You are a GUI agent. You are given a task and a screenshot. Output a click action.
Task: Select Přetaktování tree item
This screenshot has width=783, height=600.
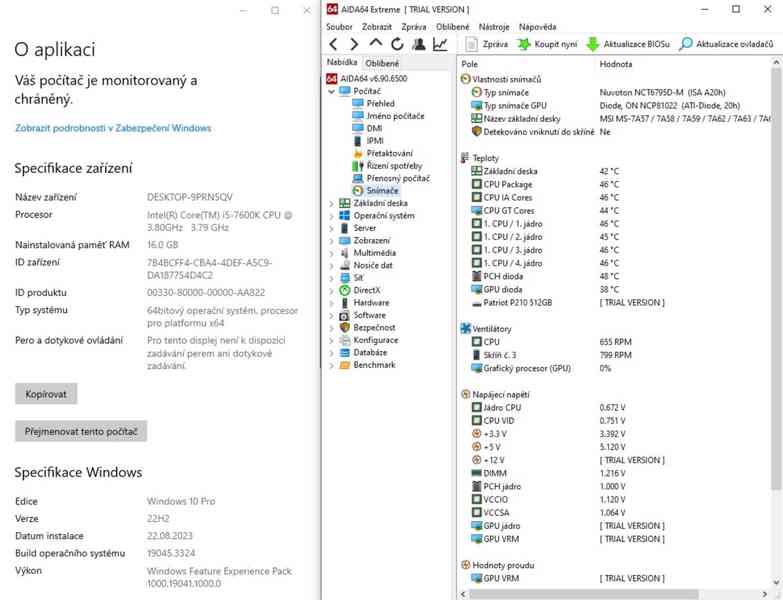pos(383,153)
